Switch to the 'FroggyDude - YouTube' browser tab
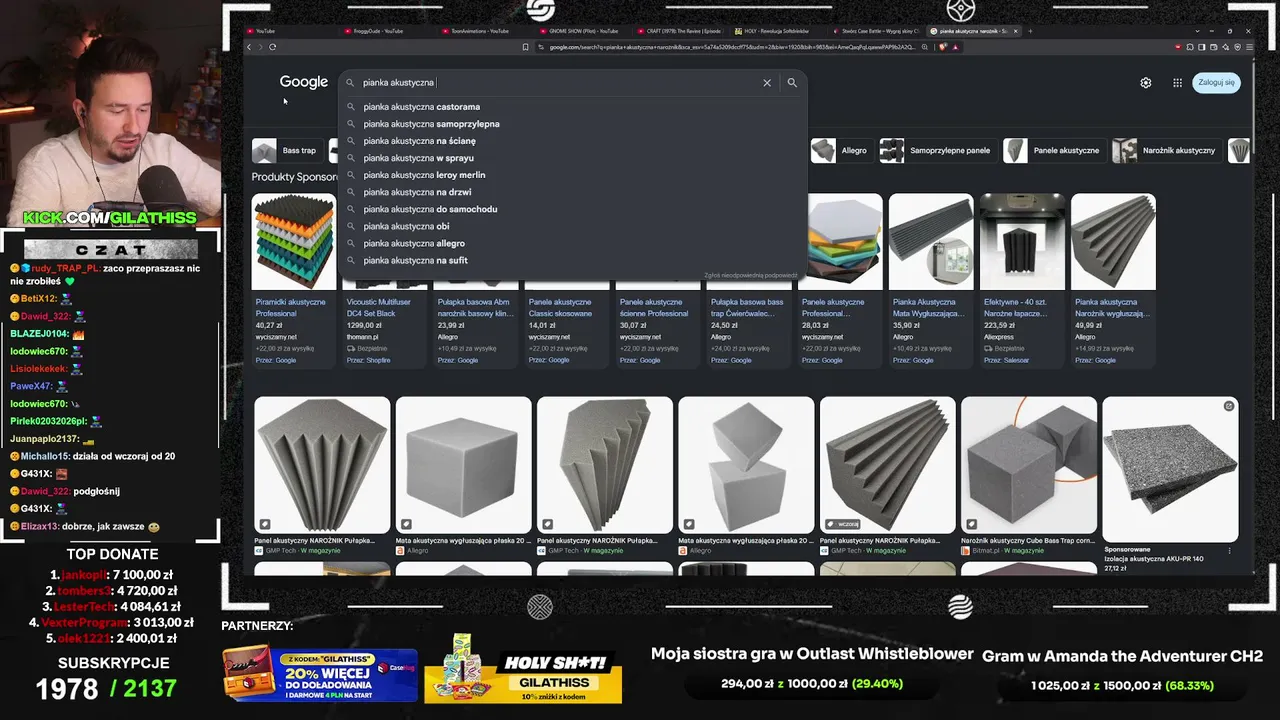This screenshot has width=1280, height=720. (378, 31)
